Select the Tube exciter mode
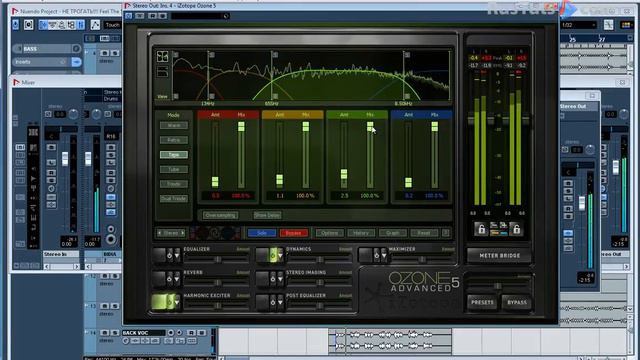 click(174, 169)
